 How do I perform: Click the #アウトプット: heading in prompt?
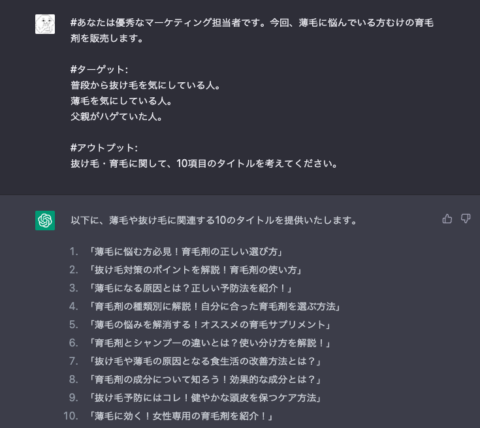pyautogui.click(x=104, y=148)
